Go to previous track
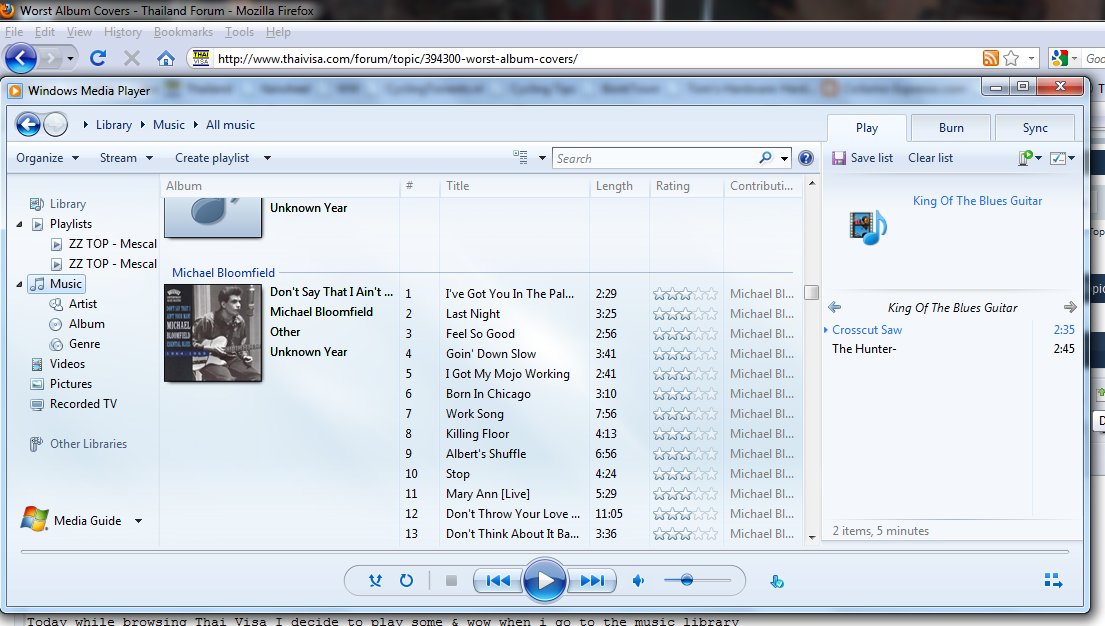Screen dimensions: 1105x626 (x=499, y=580)
